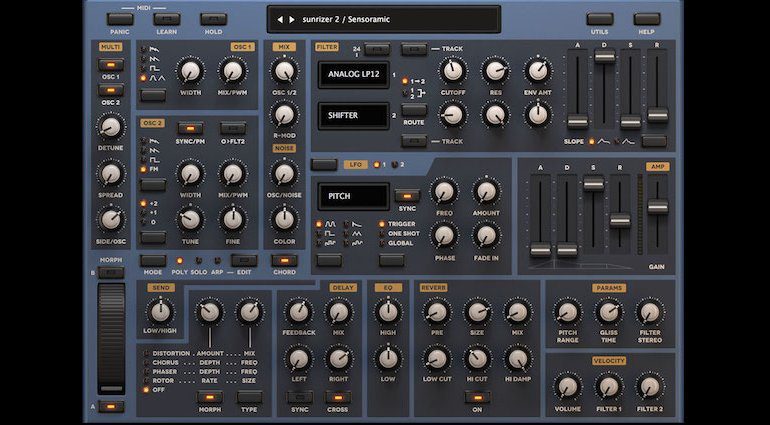Open the ANALOG LP12 filter type selector

(x=352, y=73)
